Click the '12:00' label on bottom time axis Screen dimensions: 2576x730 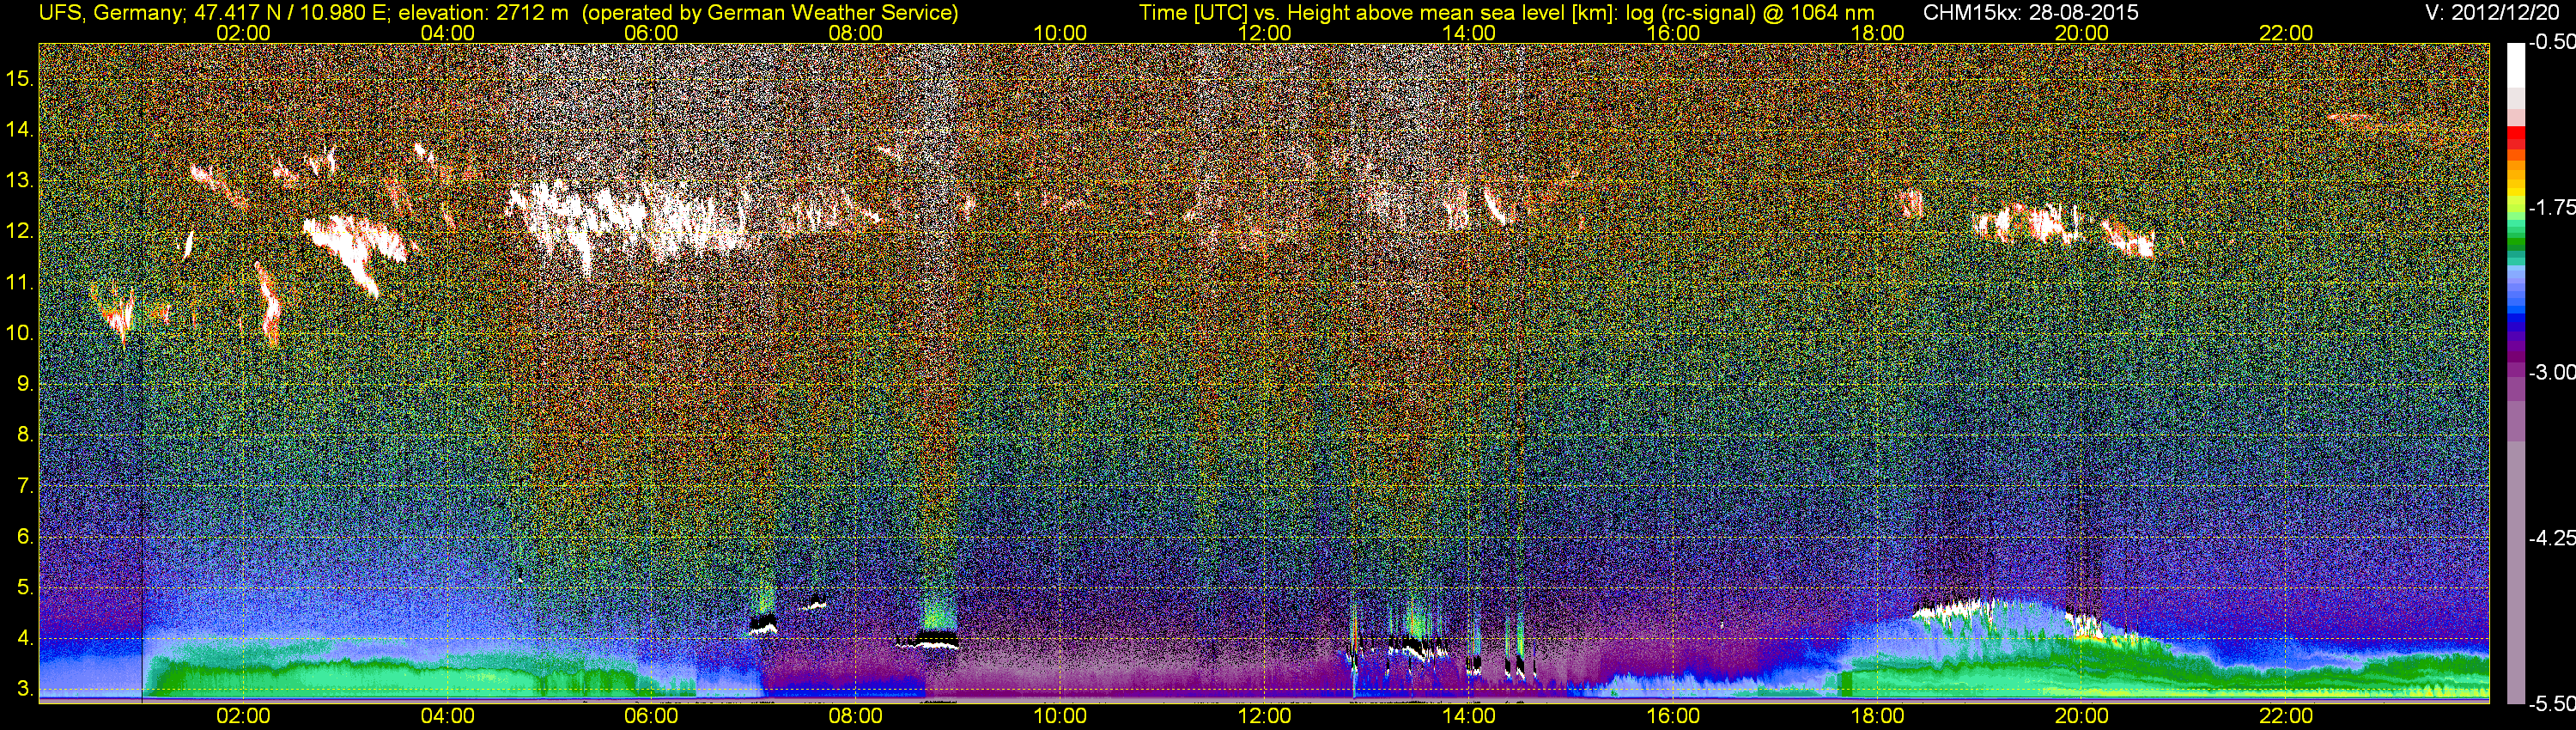1264,716
